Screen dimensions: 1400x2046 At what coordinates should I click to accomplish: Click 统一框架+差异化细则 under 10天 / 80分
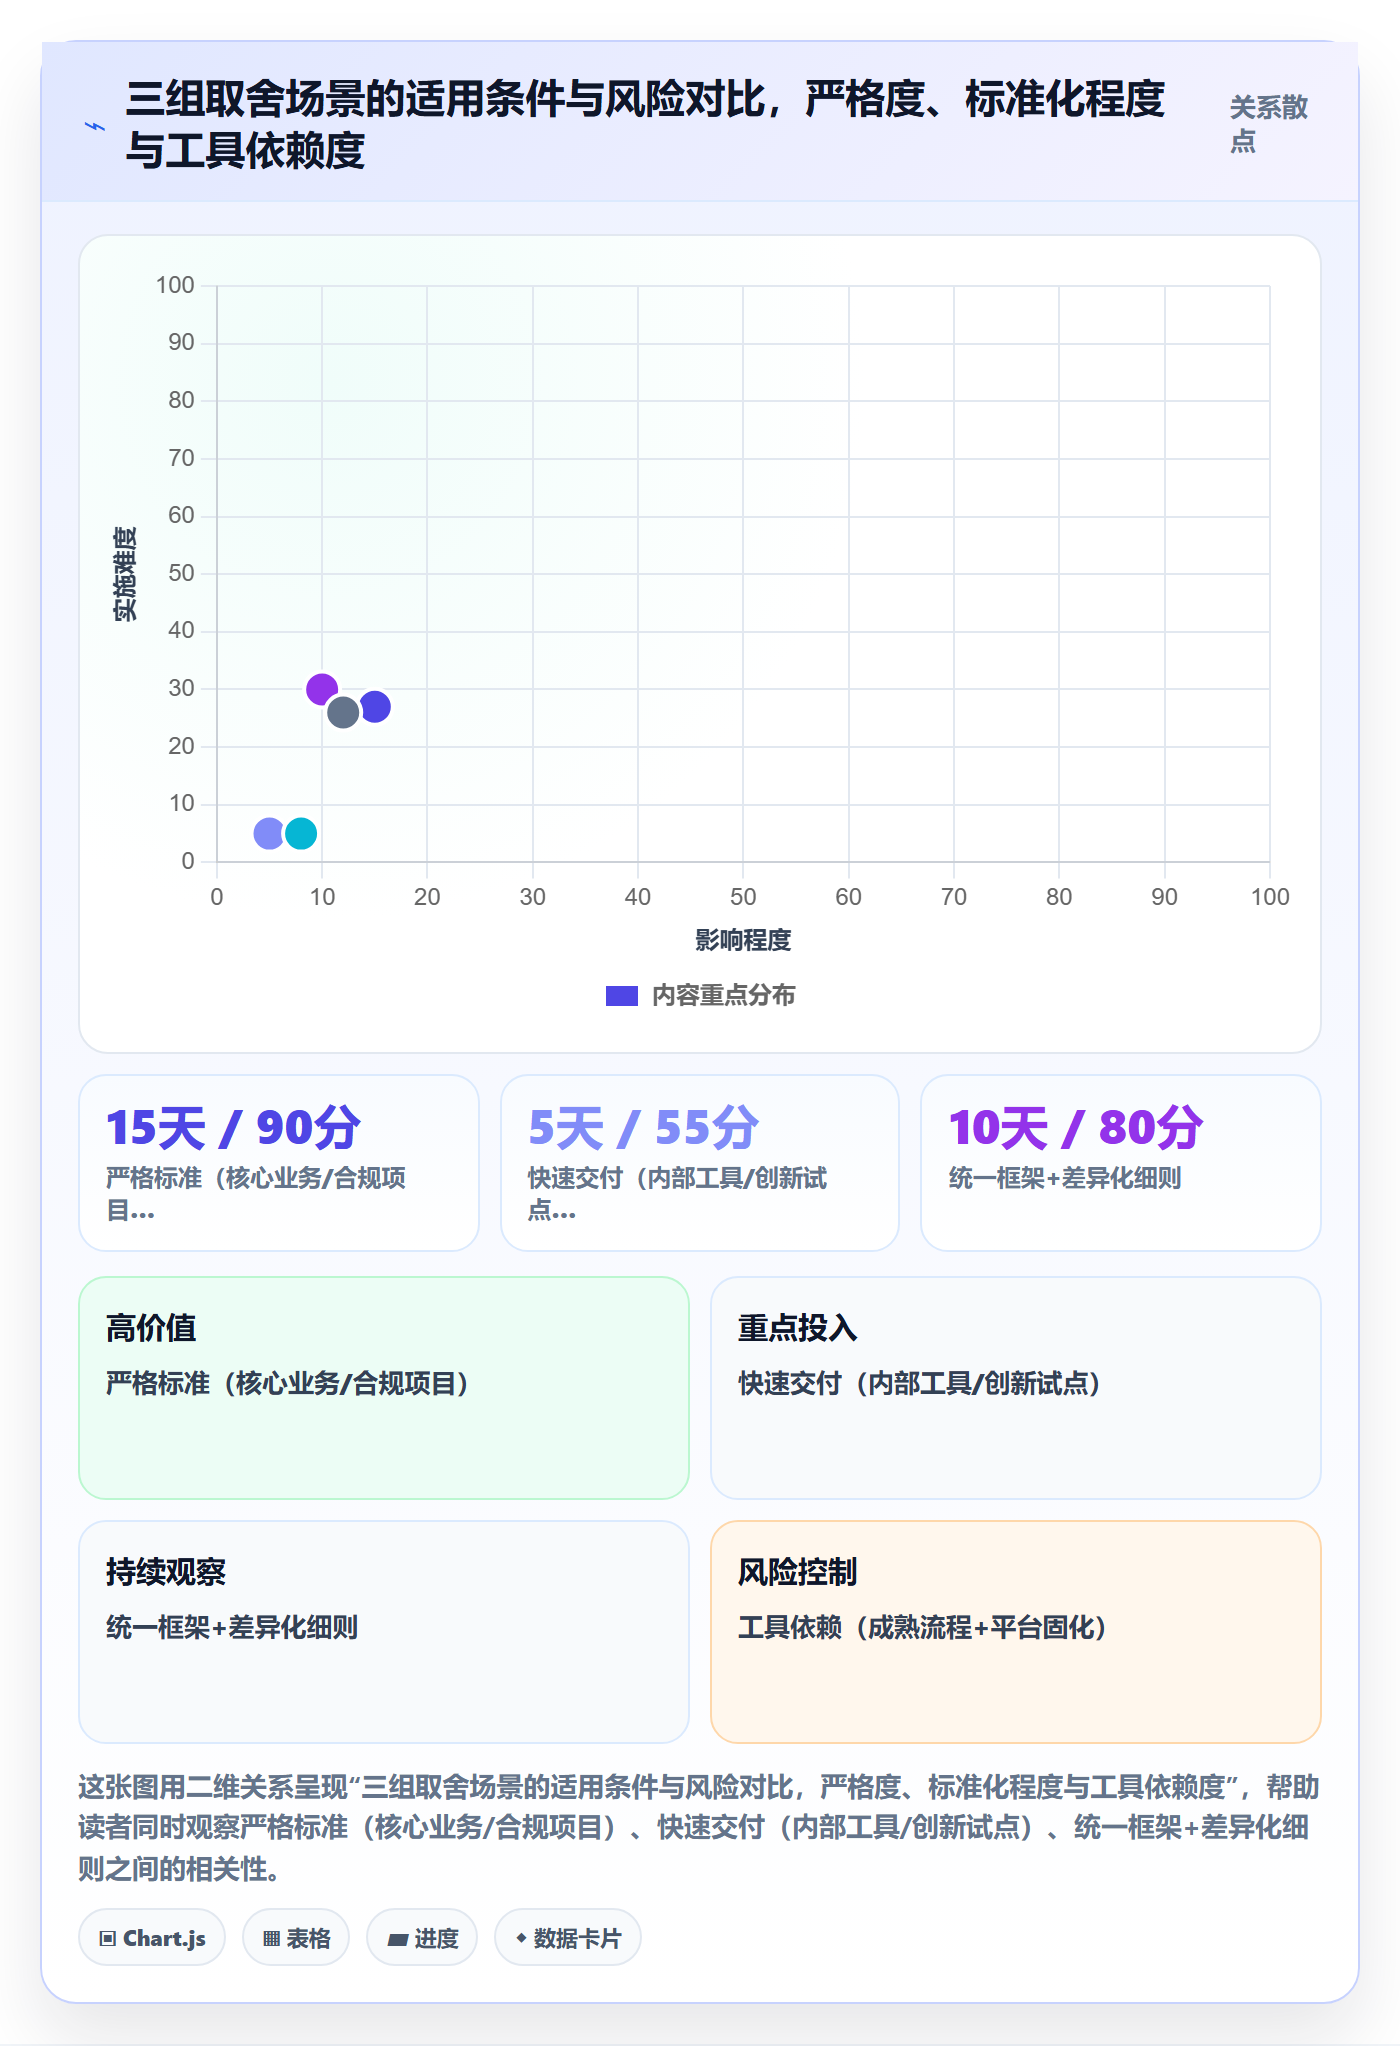[1065, 1178]
